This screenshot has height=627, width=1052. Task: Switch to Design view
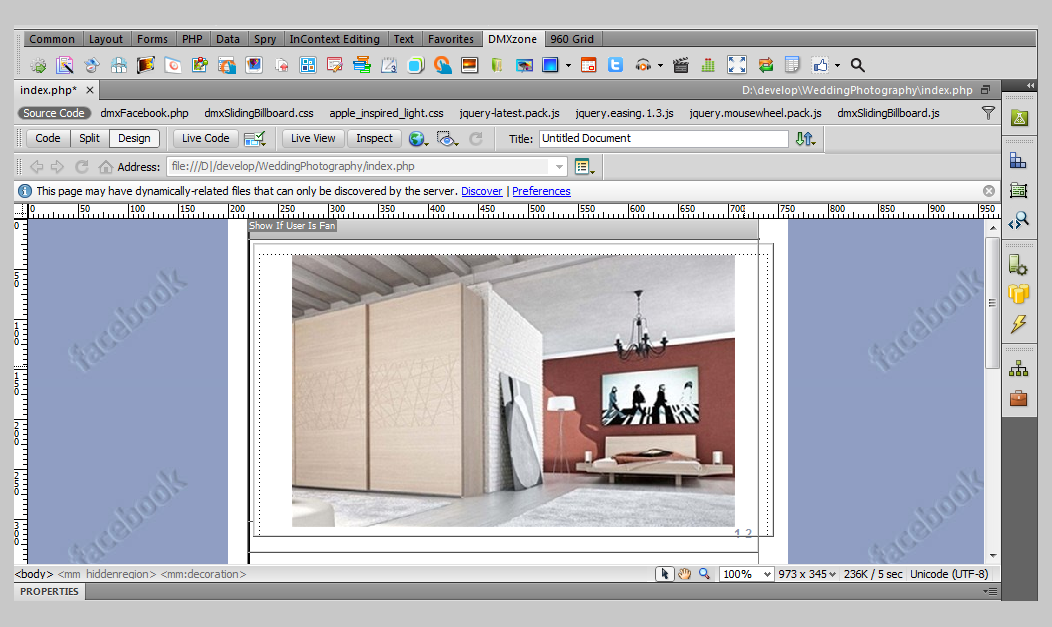[134, 138]
